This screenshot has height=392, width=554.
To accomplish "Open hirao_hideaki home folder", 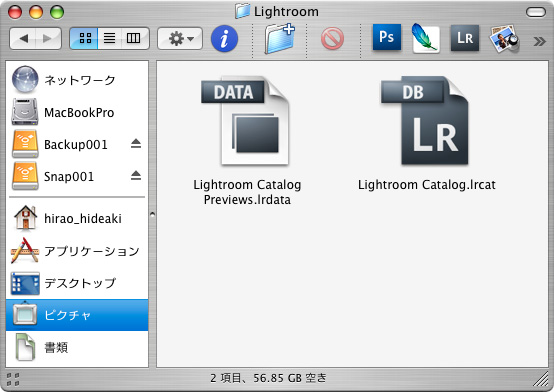I will point(77,218).
